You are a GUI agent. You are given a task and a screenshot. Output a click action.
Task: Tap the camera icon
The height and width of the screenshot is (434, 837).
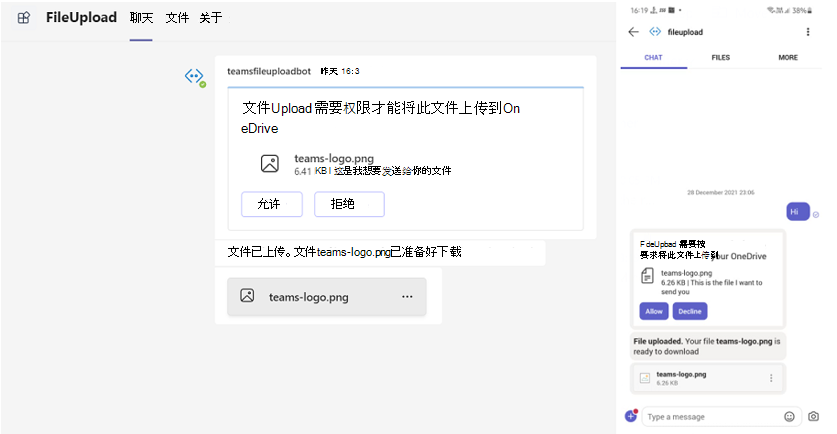(814, 416)
